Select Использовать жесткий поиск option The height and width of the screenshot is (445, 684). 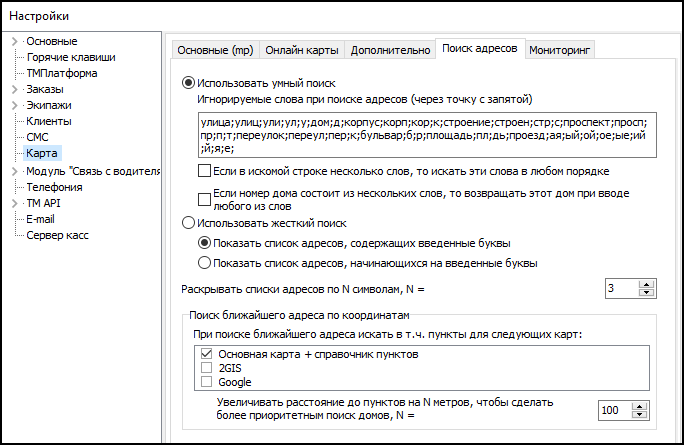click(x=188, y=223)
